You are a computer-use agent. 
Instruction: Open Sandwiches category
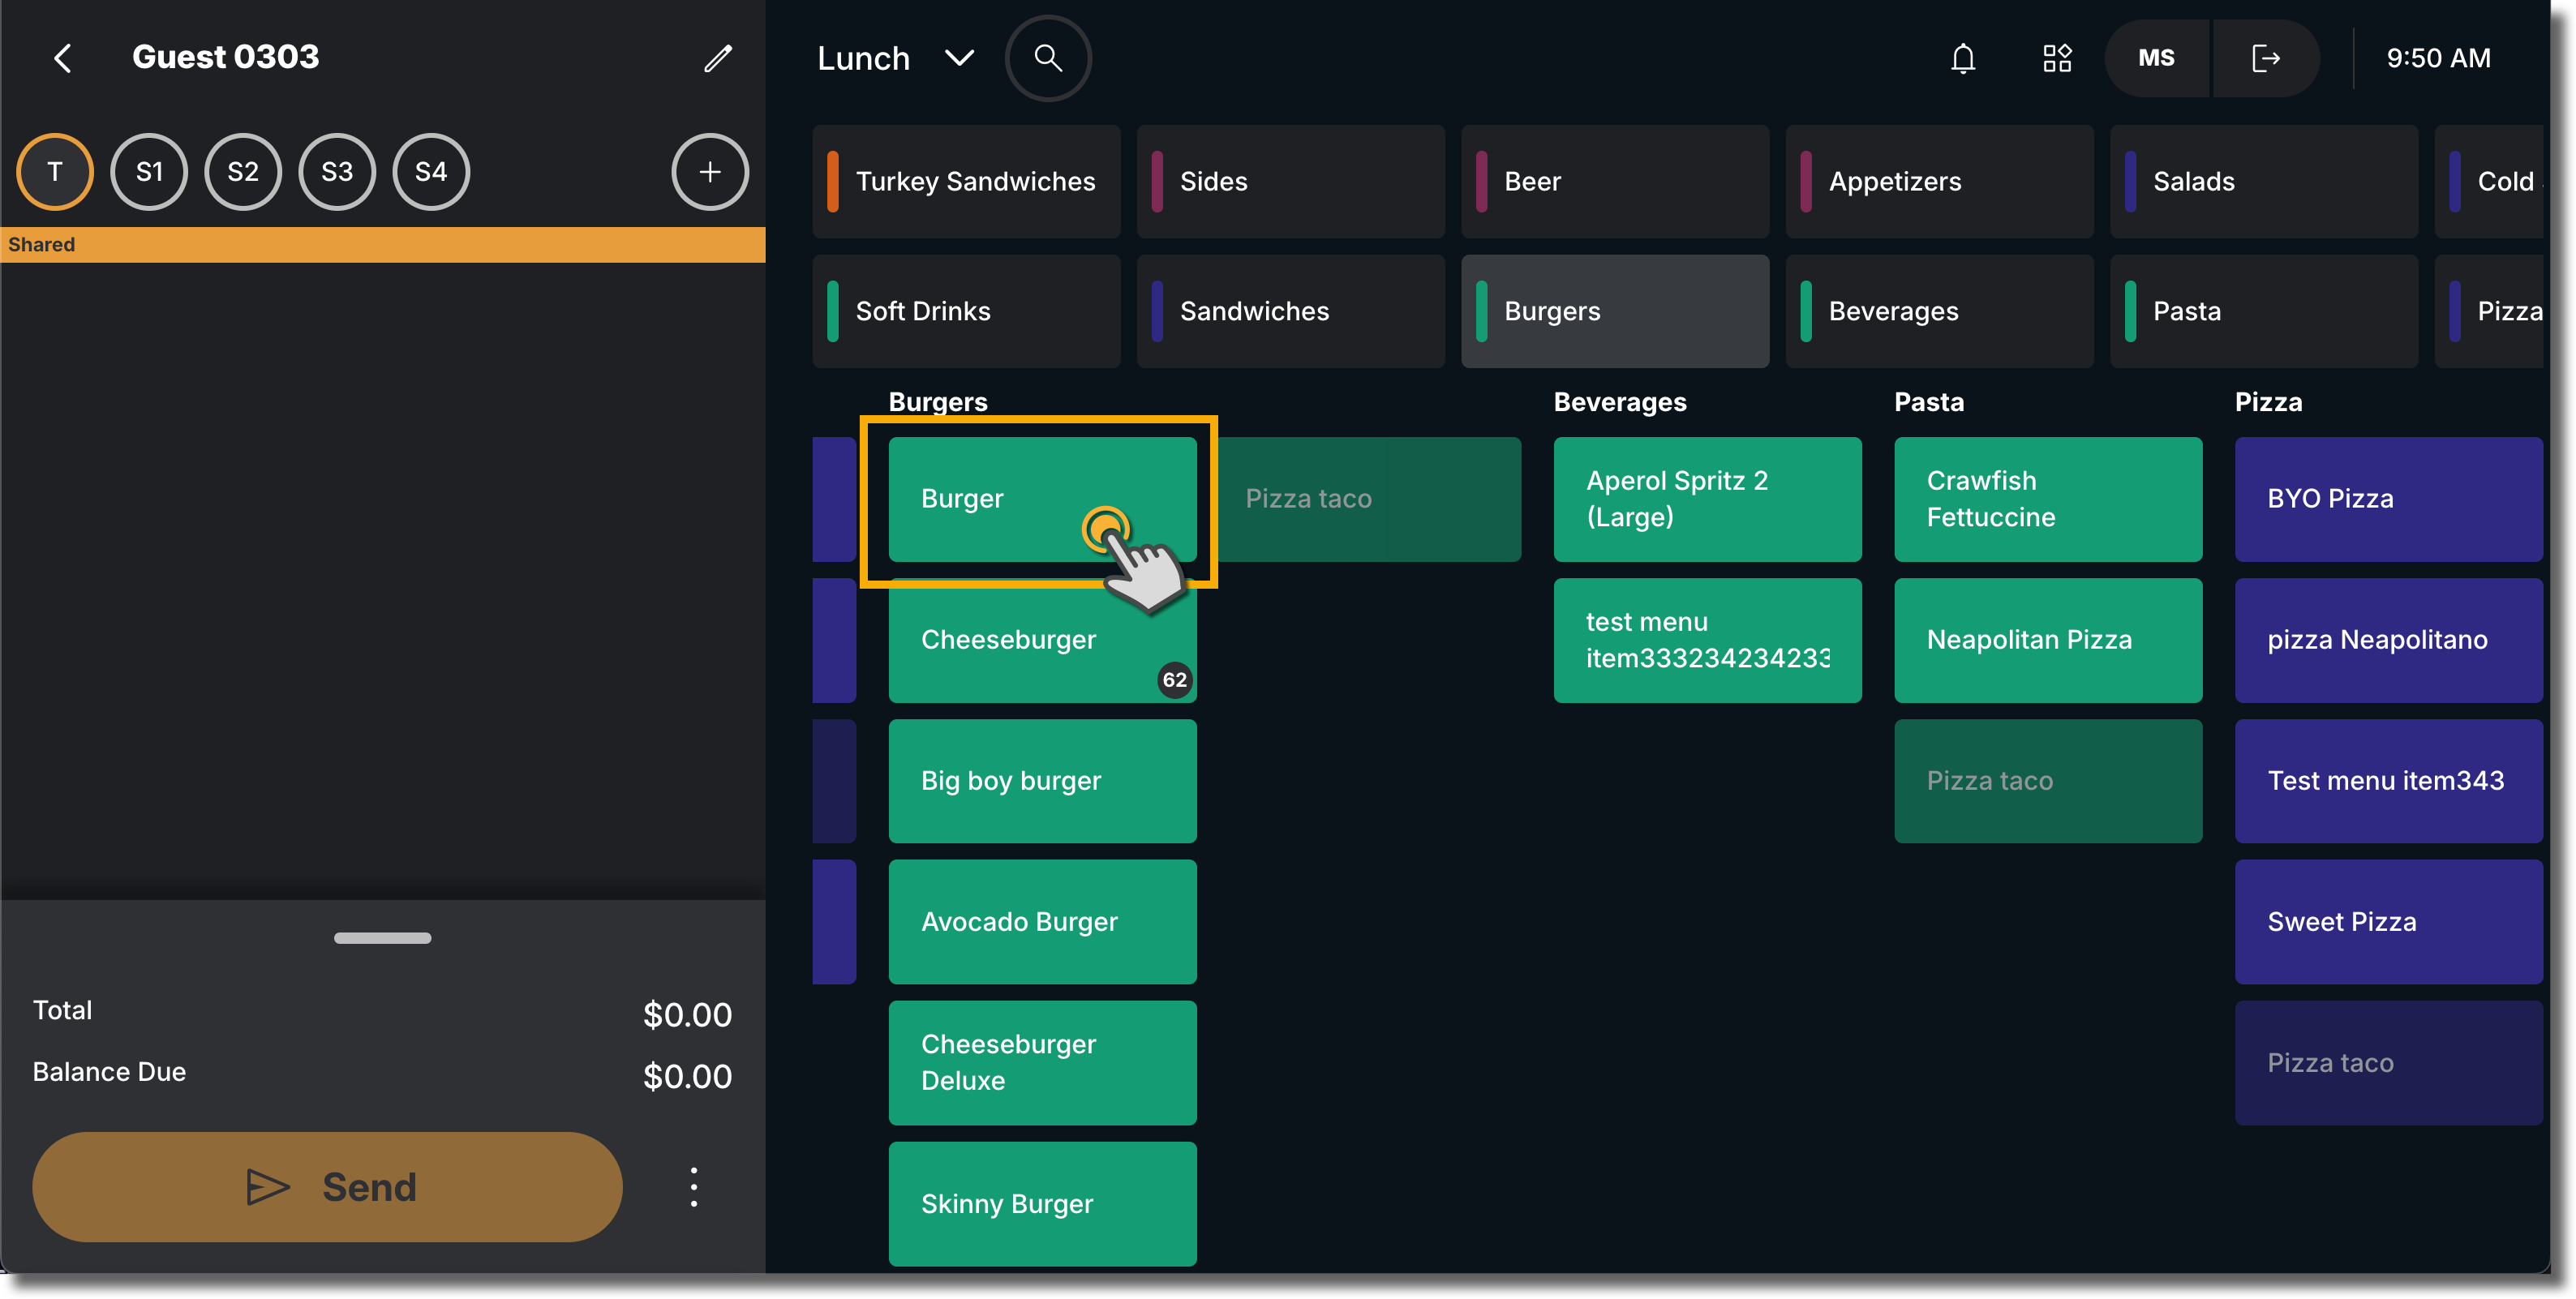[x=1290, y=311]
